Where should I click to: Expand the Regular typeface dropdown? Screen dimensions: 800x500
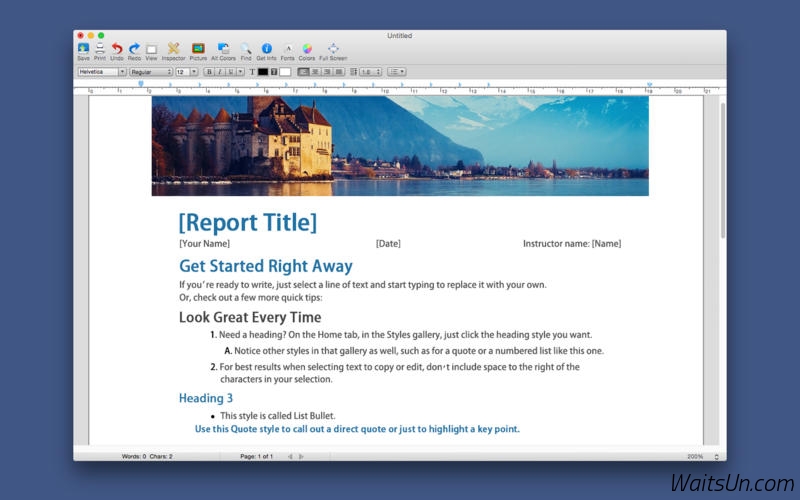tap(151, 72)
